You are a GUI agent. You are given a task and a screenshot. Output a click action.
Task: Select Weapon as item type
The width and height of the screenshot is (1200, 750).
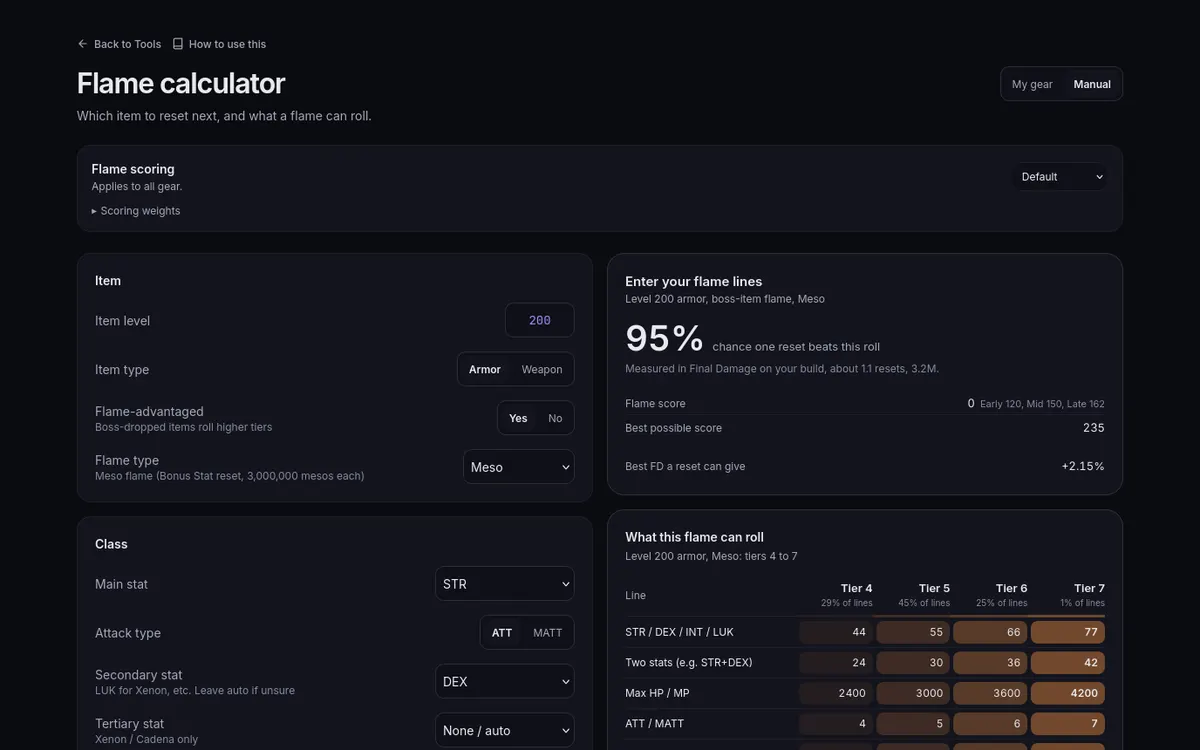(542, 369)
